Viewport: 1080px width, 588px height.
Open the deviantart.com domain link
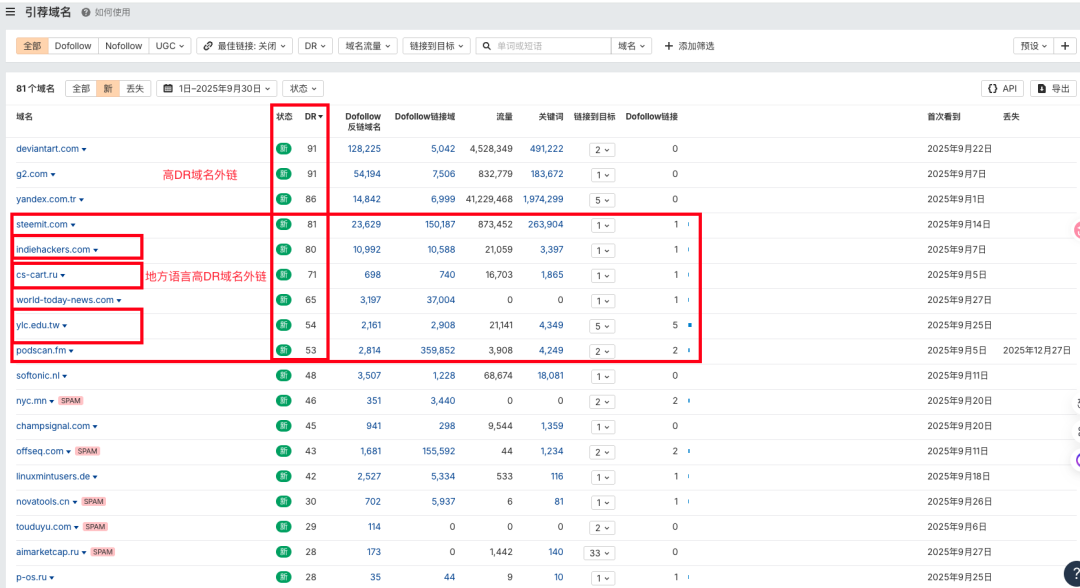(x=48, y=149)
